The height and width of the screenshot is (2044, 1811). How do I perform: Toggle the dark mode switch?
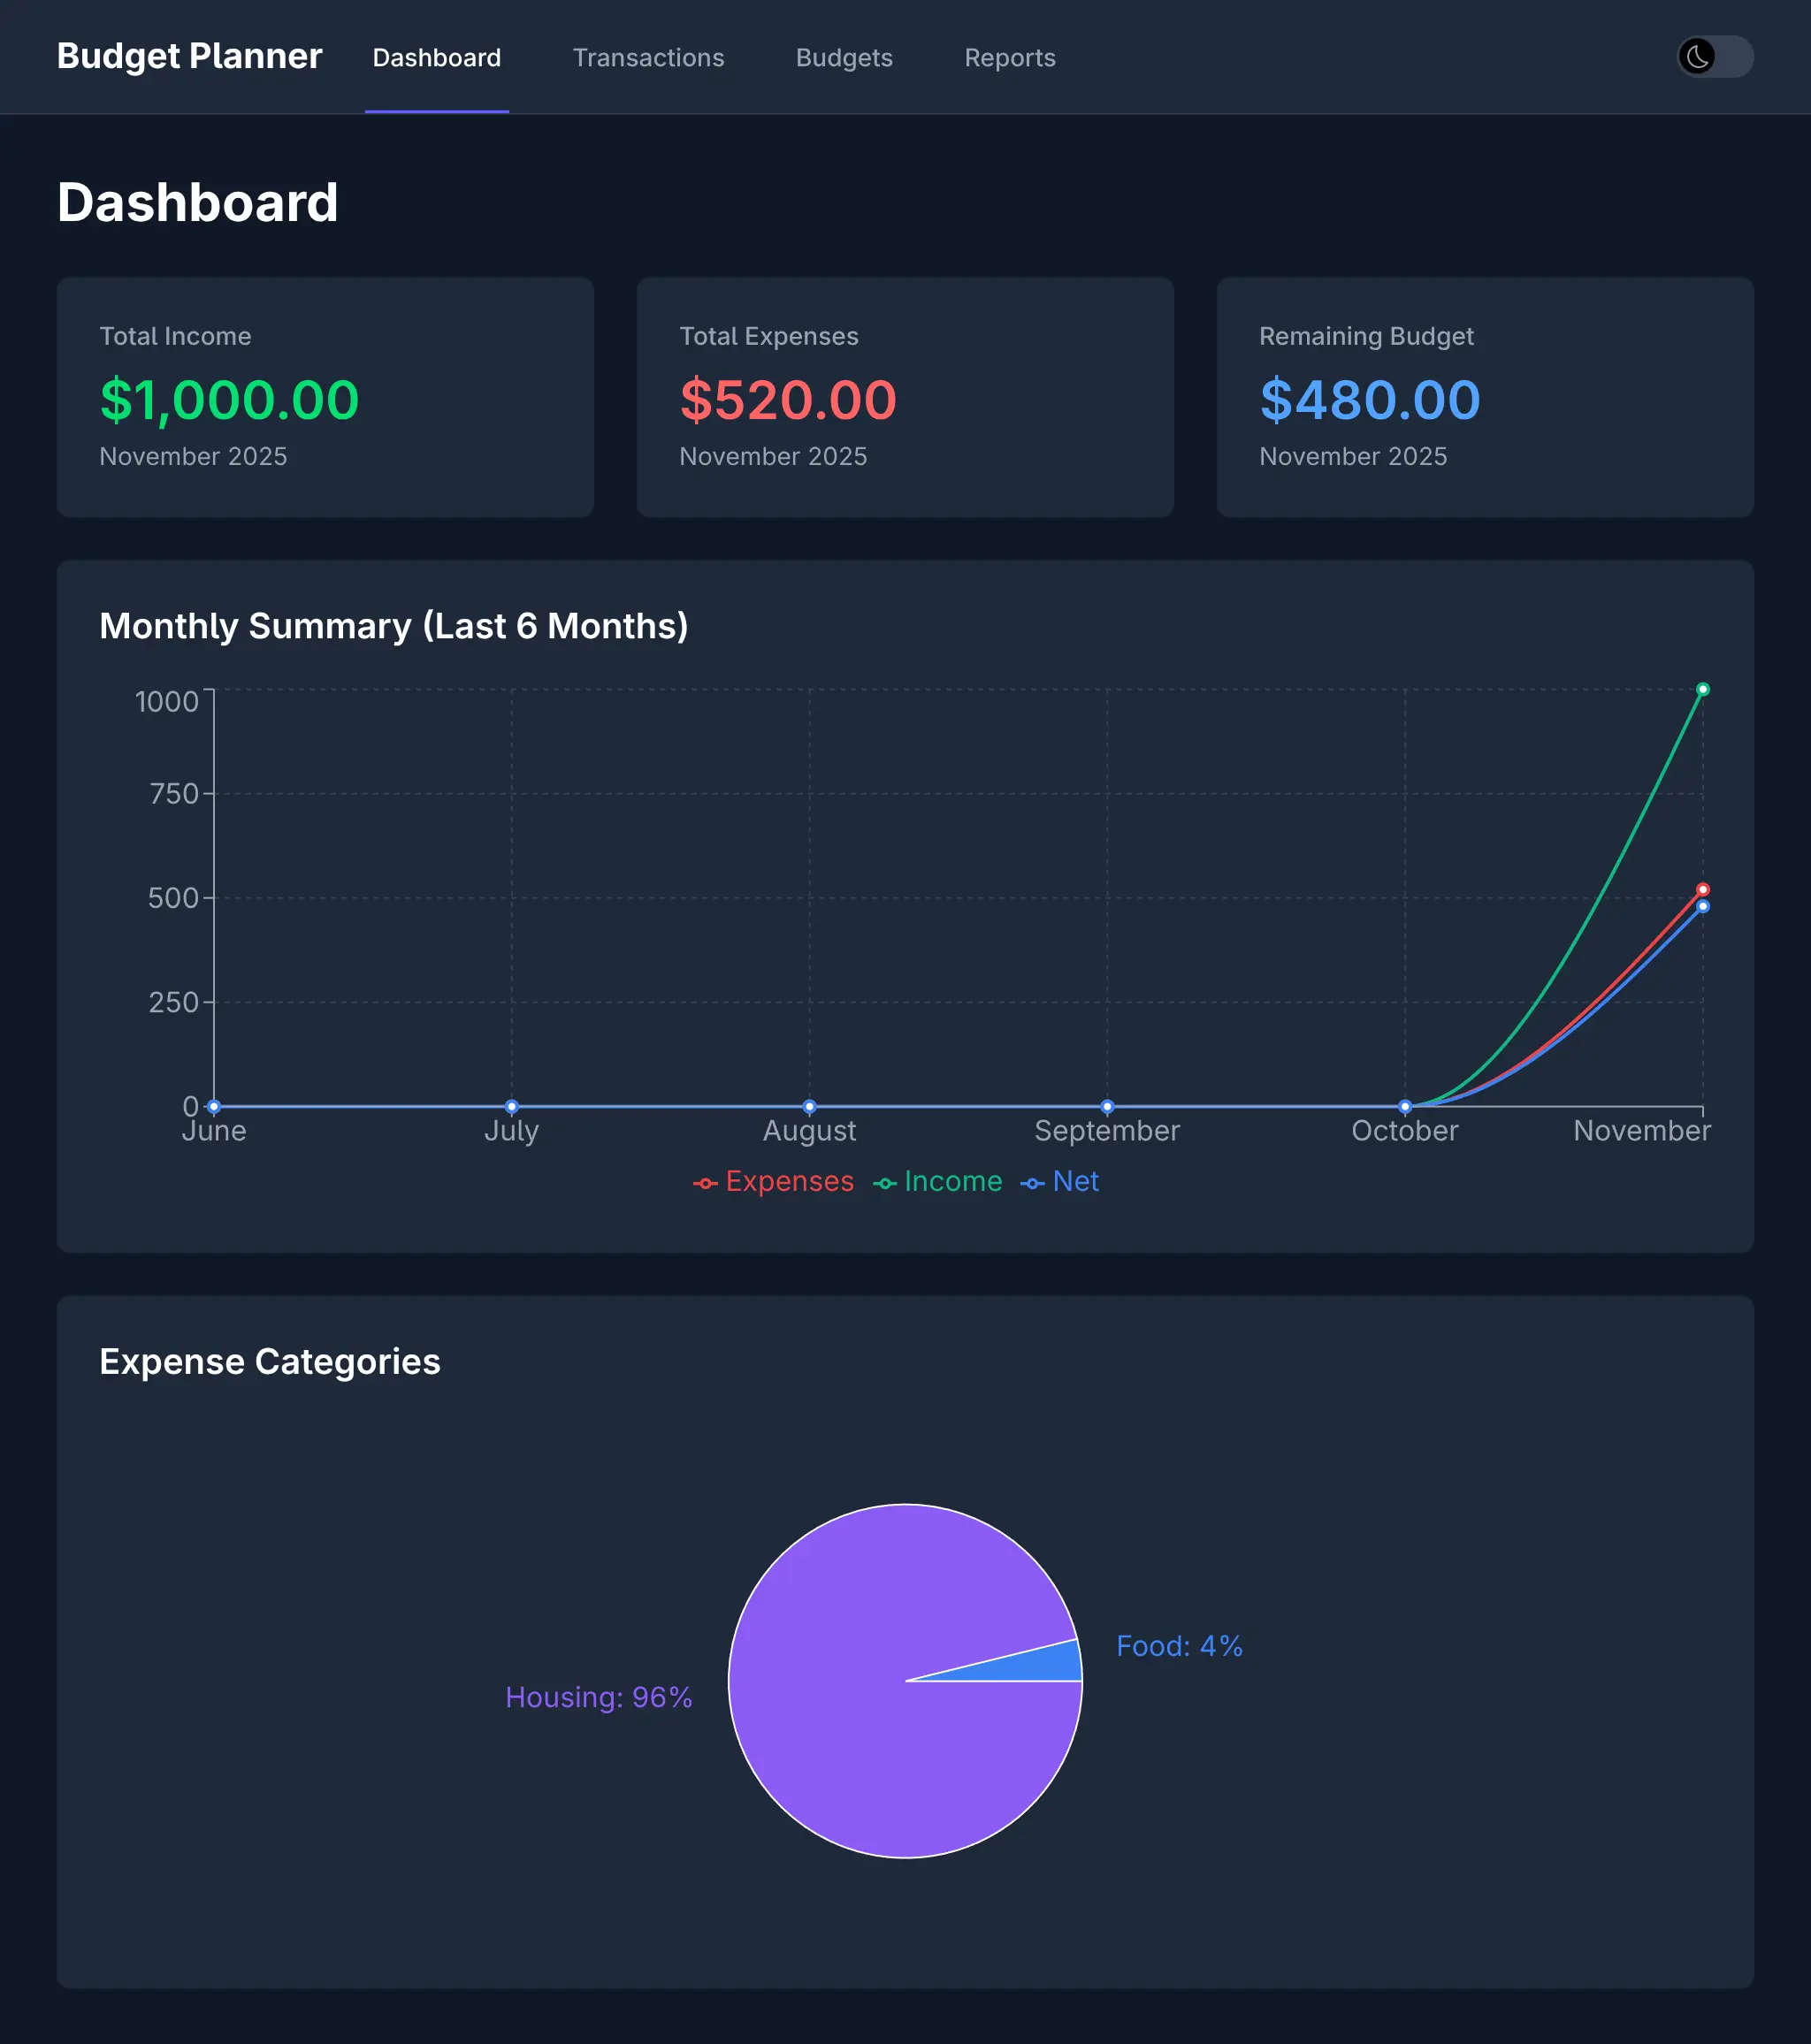[1714, 57]
